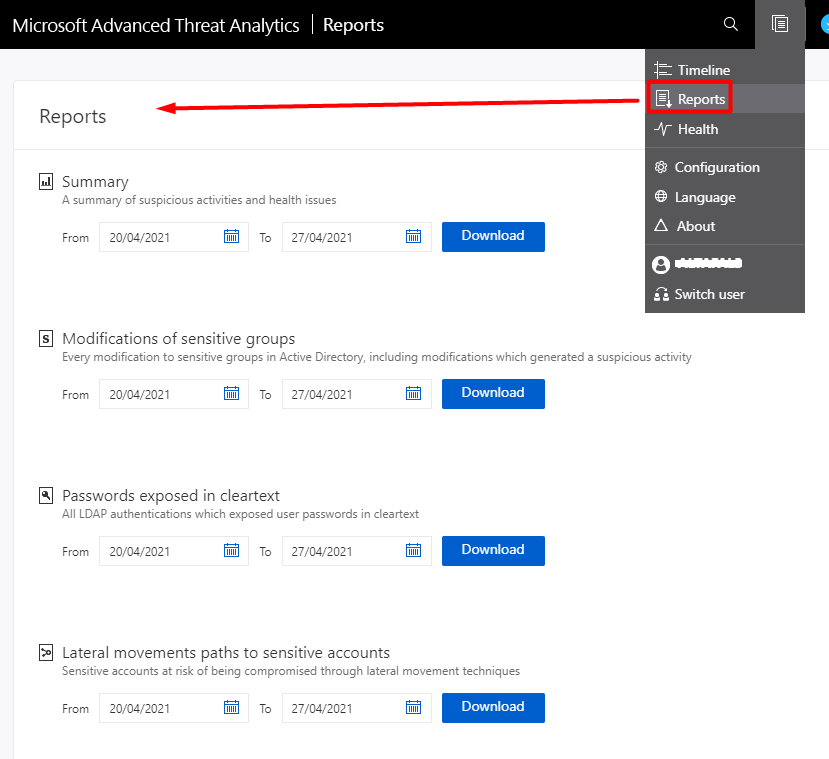
Task: Click the About triangle icon
Action: (661, 226)
